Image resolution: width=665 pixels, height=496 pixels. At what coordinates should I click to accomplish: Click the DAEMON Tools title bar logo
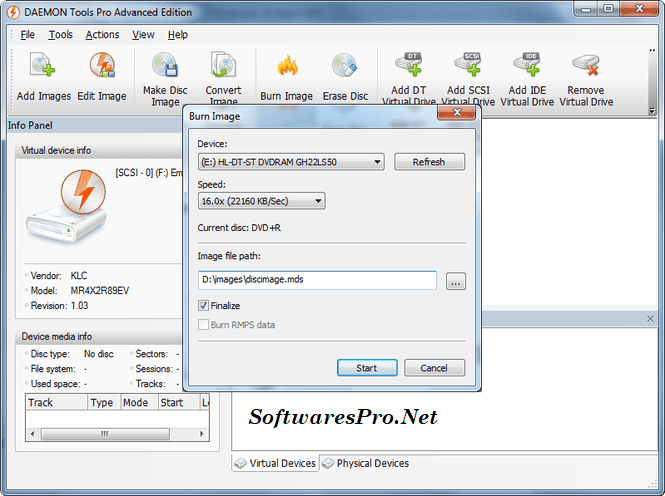(x=13, y=12)
